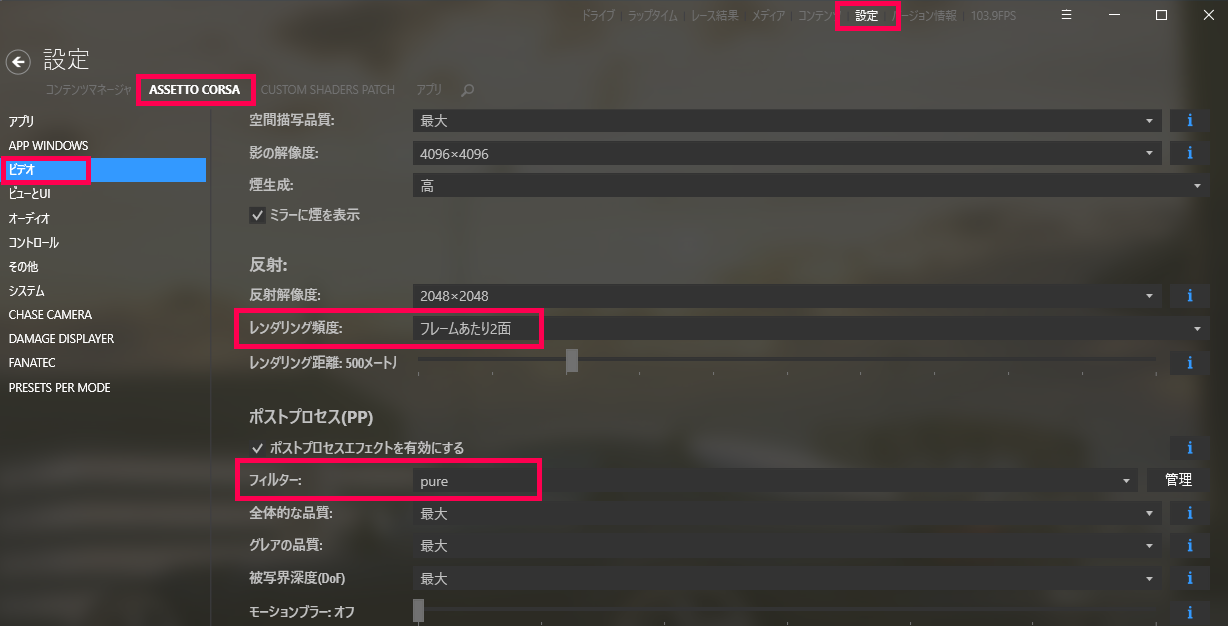Show info for レンダリング距離 slider

(x=1189, y=362)
